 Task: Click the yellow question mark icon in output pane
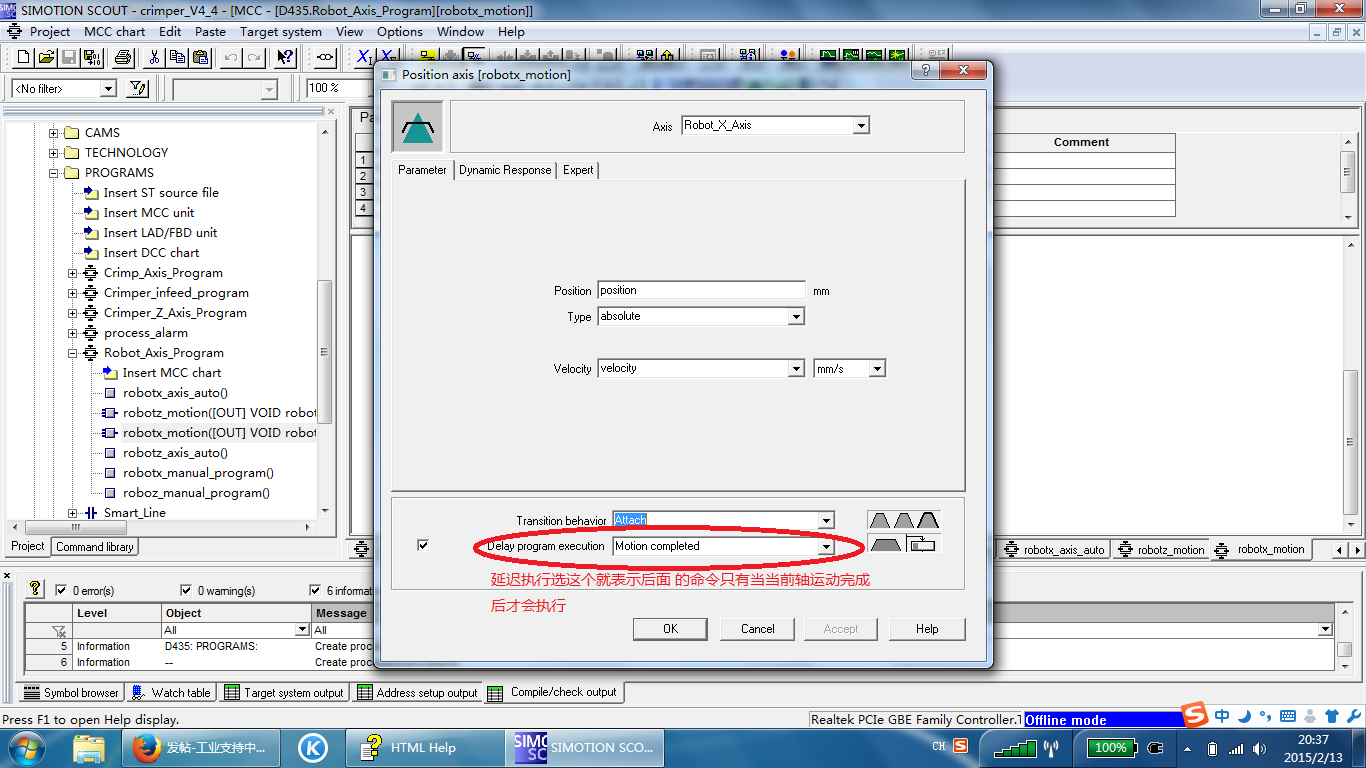[35, 589]
